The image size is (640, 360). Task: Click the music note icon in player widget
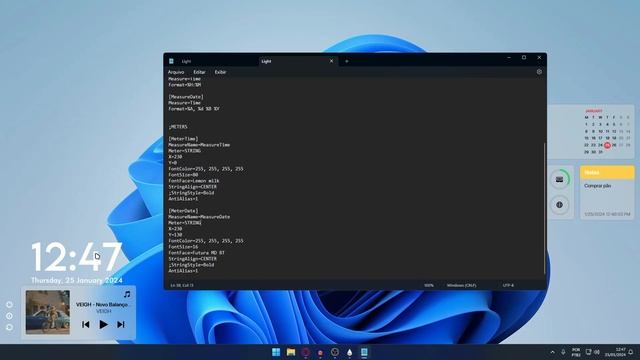point(127,294)
